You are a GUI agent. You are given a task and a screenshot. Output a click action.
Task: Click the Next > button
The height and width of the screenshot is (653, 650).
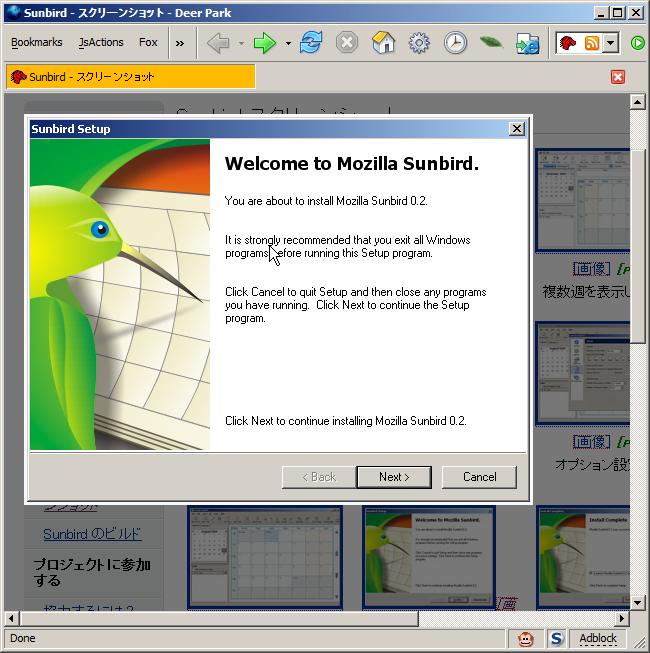coord(394,477)
